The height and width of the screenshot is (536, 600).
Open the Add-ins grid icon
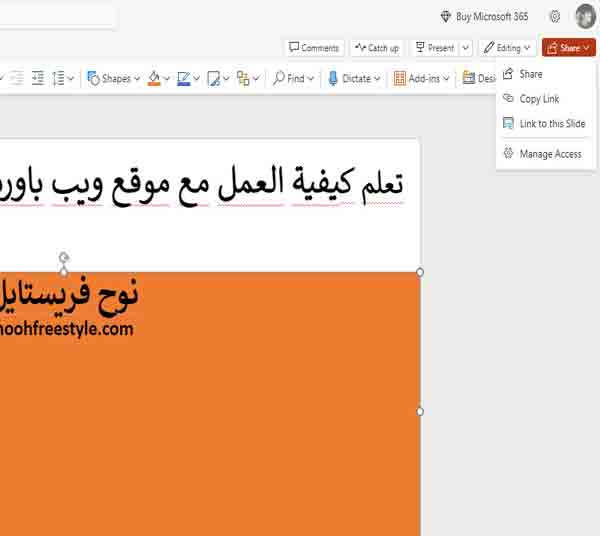399,78
